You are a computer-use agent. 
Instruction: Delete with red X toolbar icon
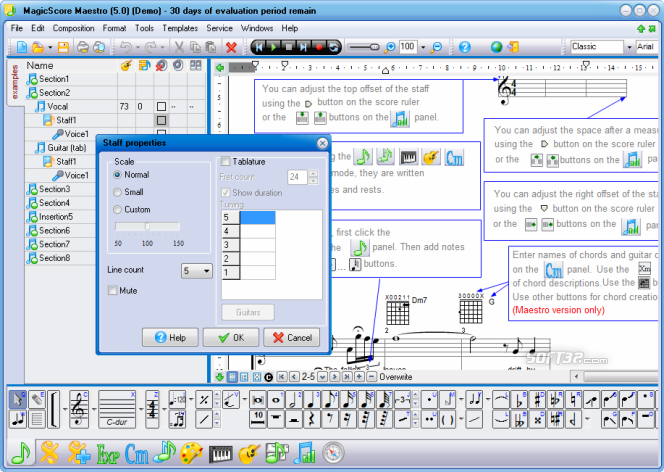coord(231,47)
